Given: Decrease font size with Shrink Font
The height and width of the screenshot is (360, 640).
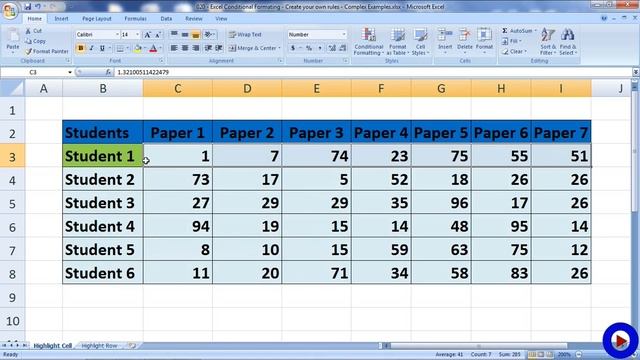Looking at the screenshot, I should pos(158,35).
